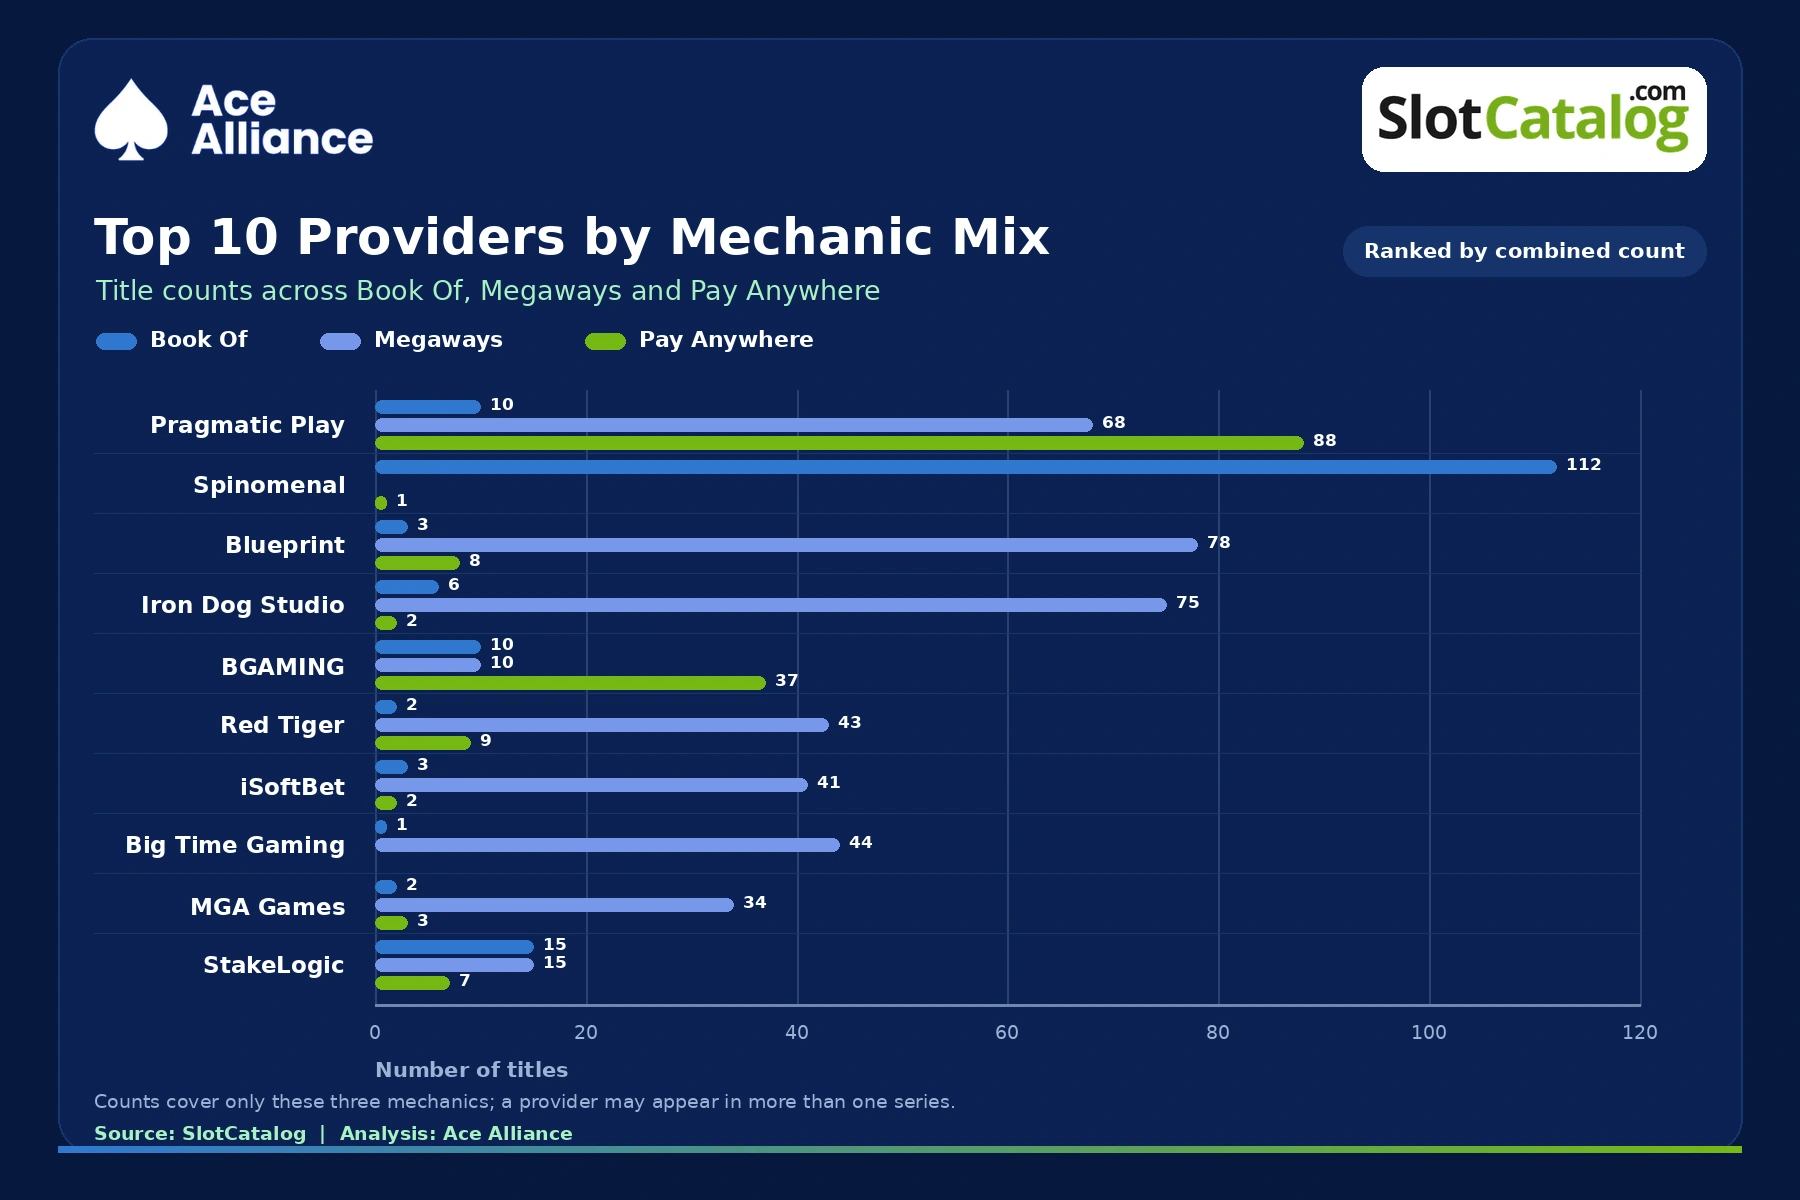The image size is (1800, 1200).
Task: Click the Analysis: Ace Alliance credit
Action: (456, 1134)
